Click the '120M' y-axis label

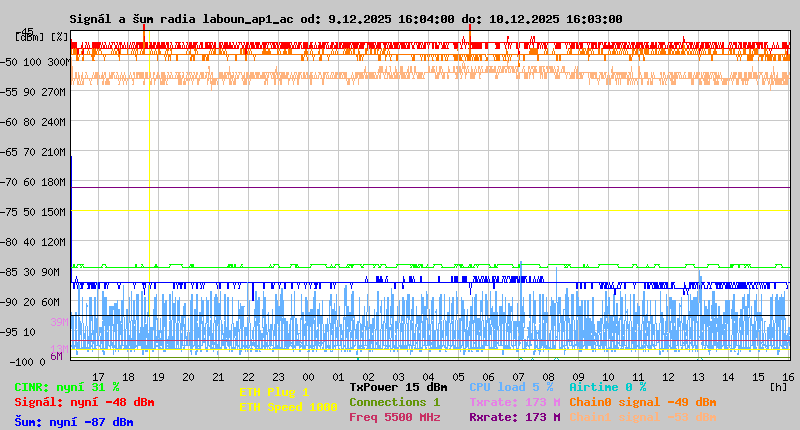[56, 242]
